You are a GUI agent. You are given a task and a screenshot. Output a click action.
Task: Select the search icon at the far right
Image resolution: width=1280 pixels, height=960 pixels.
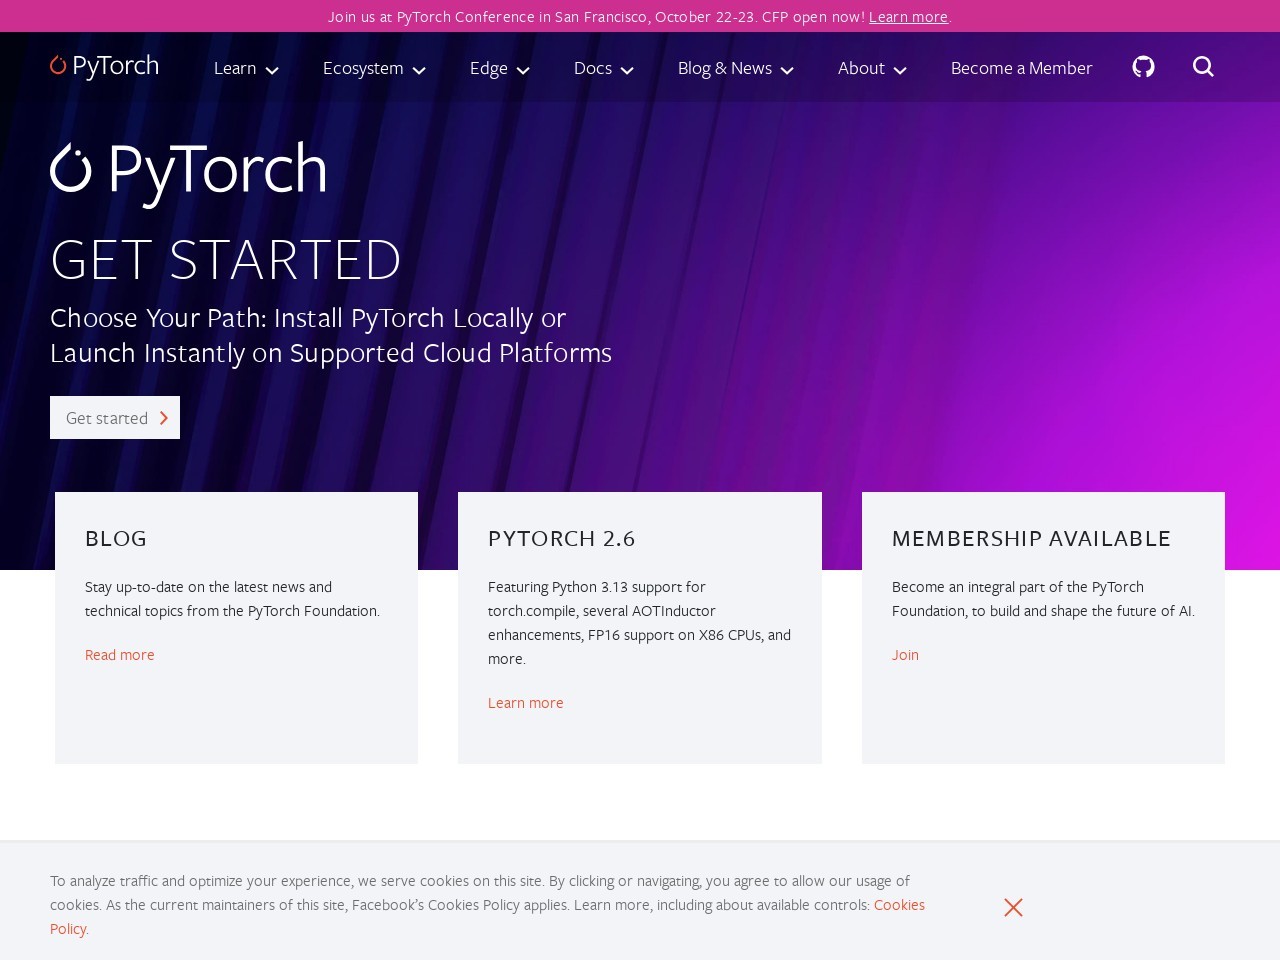[x=1203, y=67]
